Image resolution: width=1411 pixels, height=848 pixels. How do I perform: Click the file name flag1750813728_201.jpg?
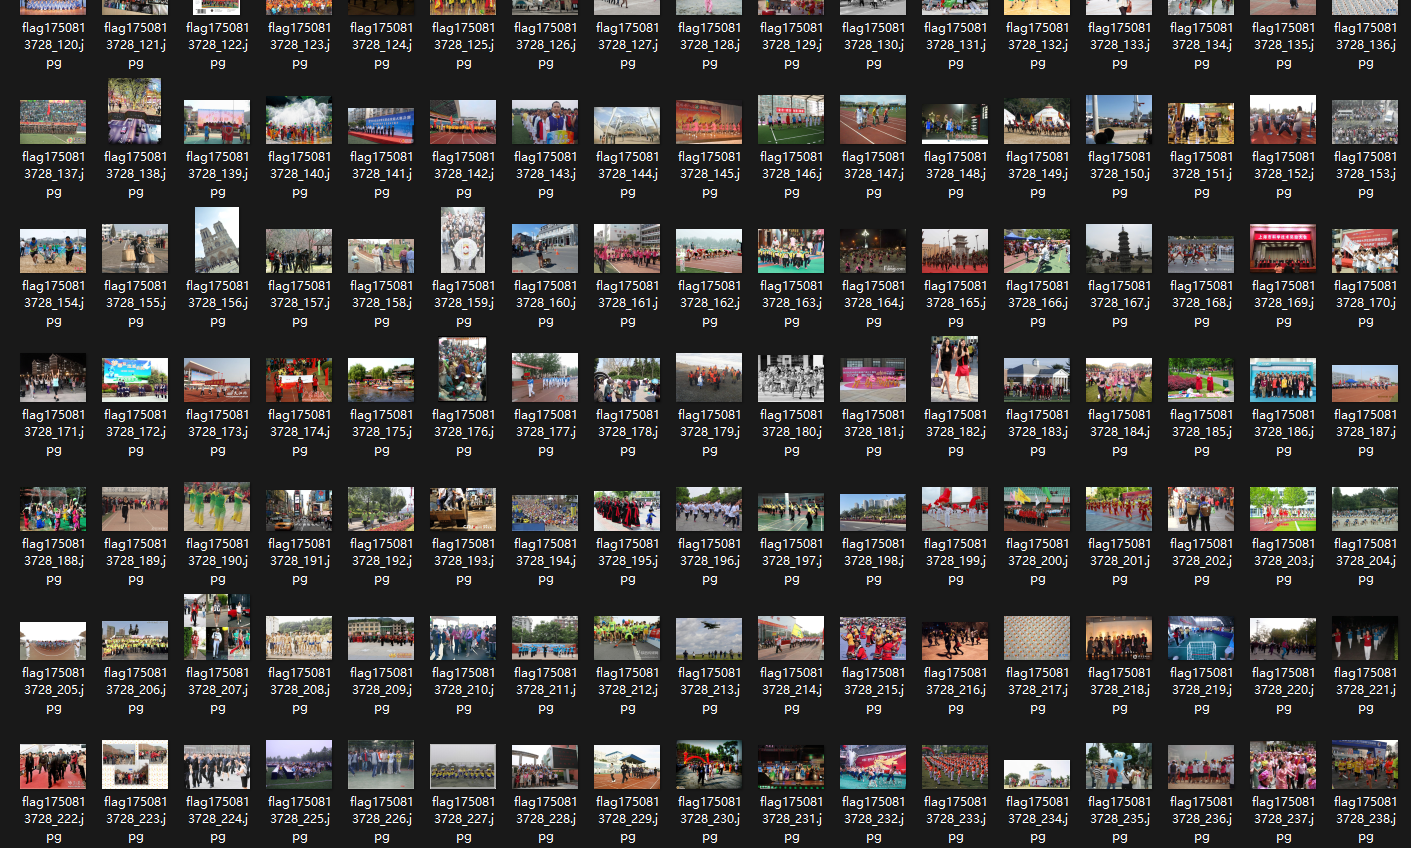(1119, 561)
